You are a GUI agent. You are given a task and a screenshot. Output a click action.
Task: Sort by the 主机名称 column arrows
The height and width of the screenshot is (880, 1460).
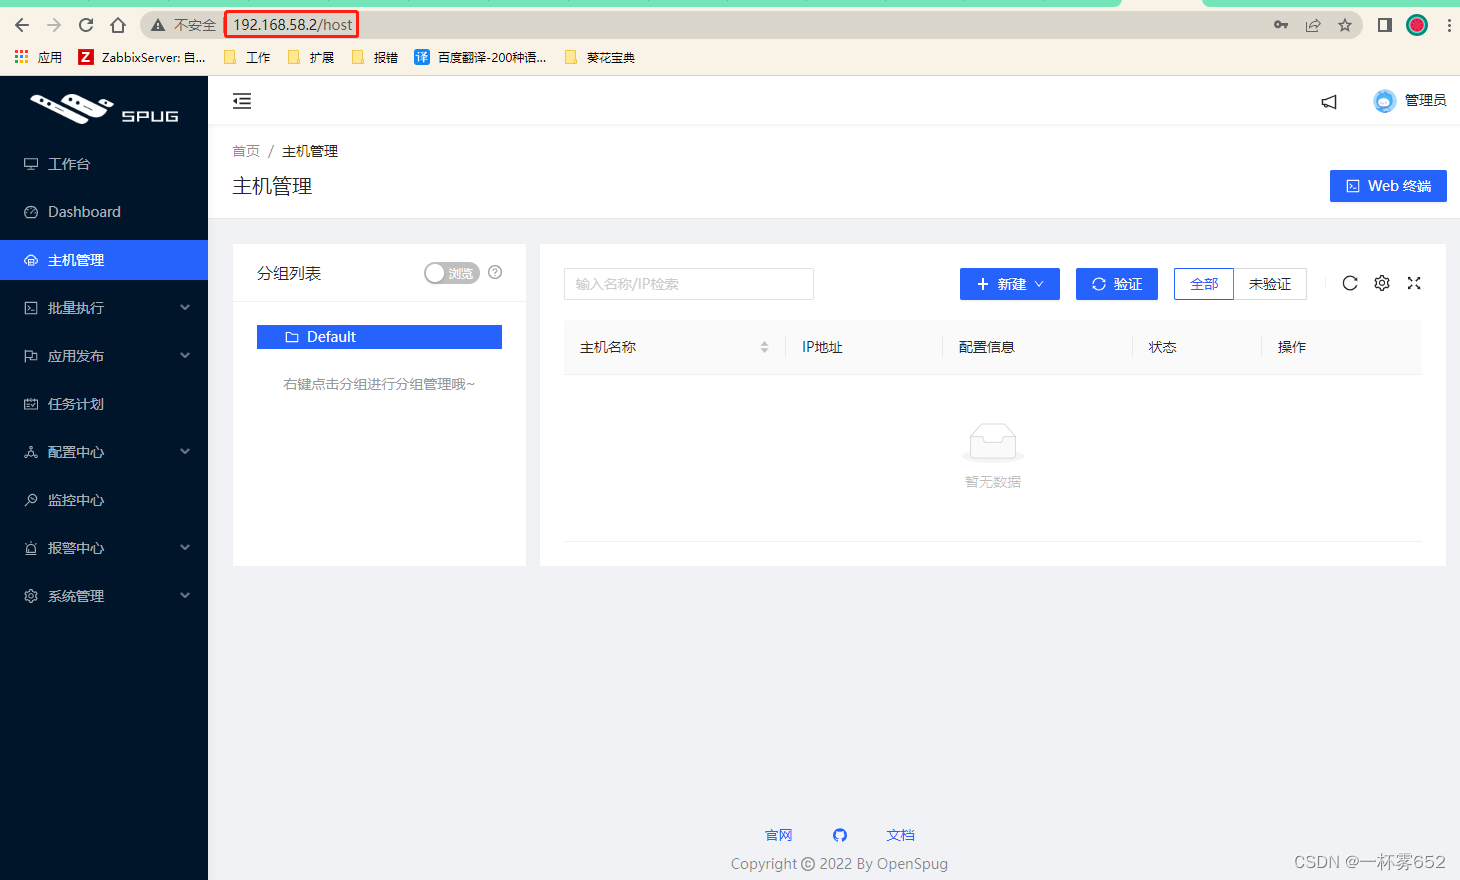[x=764, y=347]
